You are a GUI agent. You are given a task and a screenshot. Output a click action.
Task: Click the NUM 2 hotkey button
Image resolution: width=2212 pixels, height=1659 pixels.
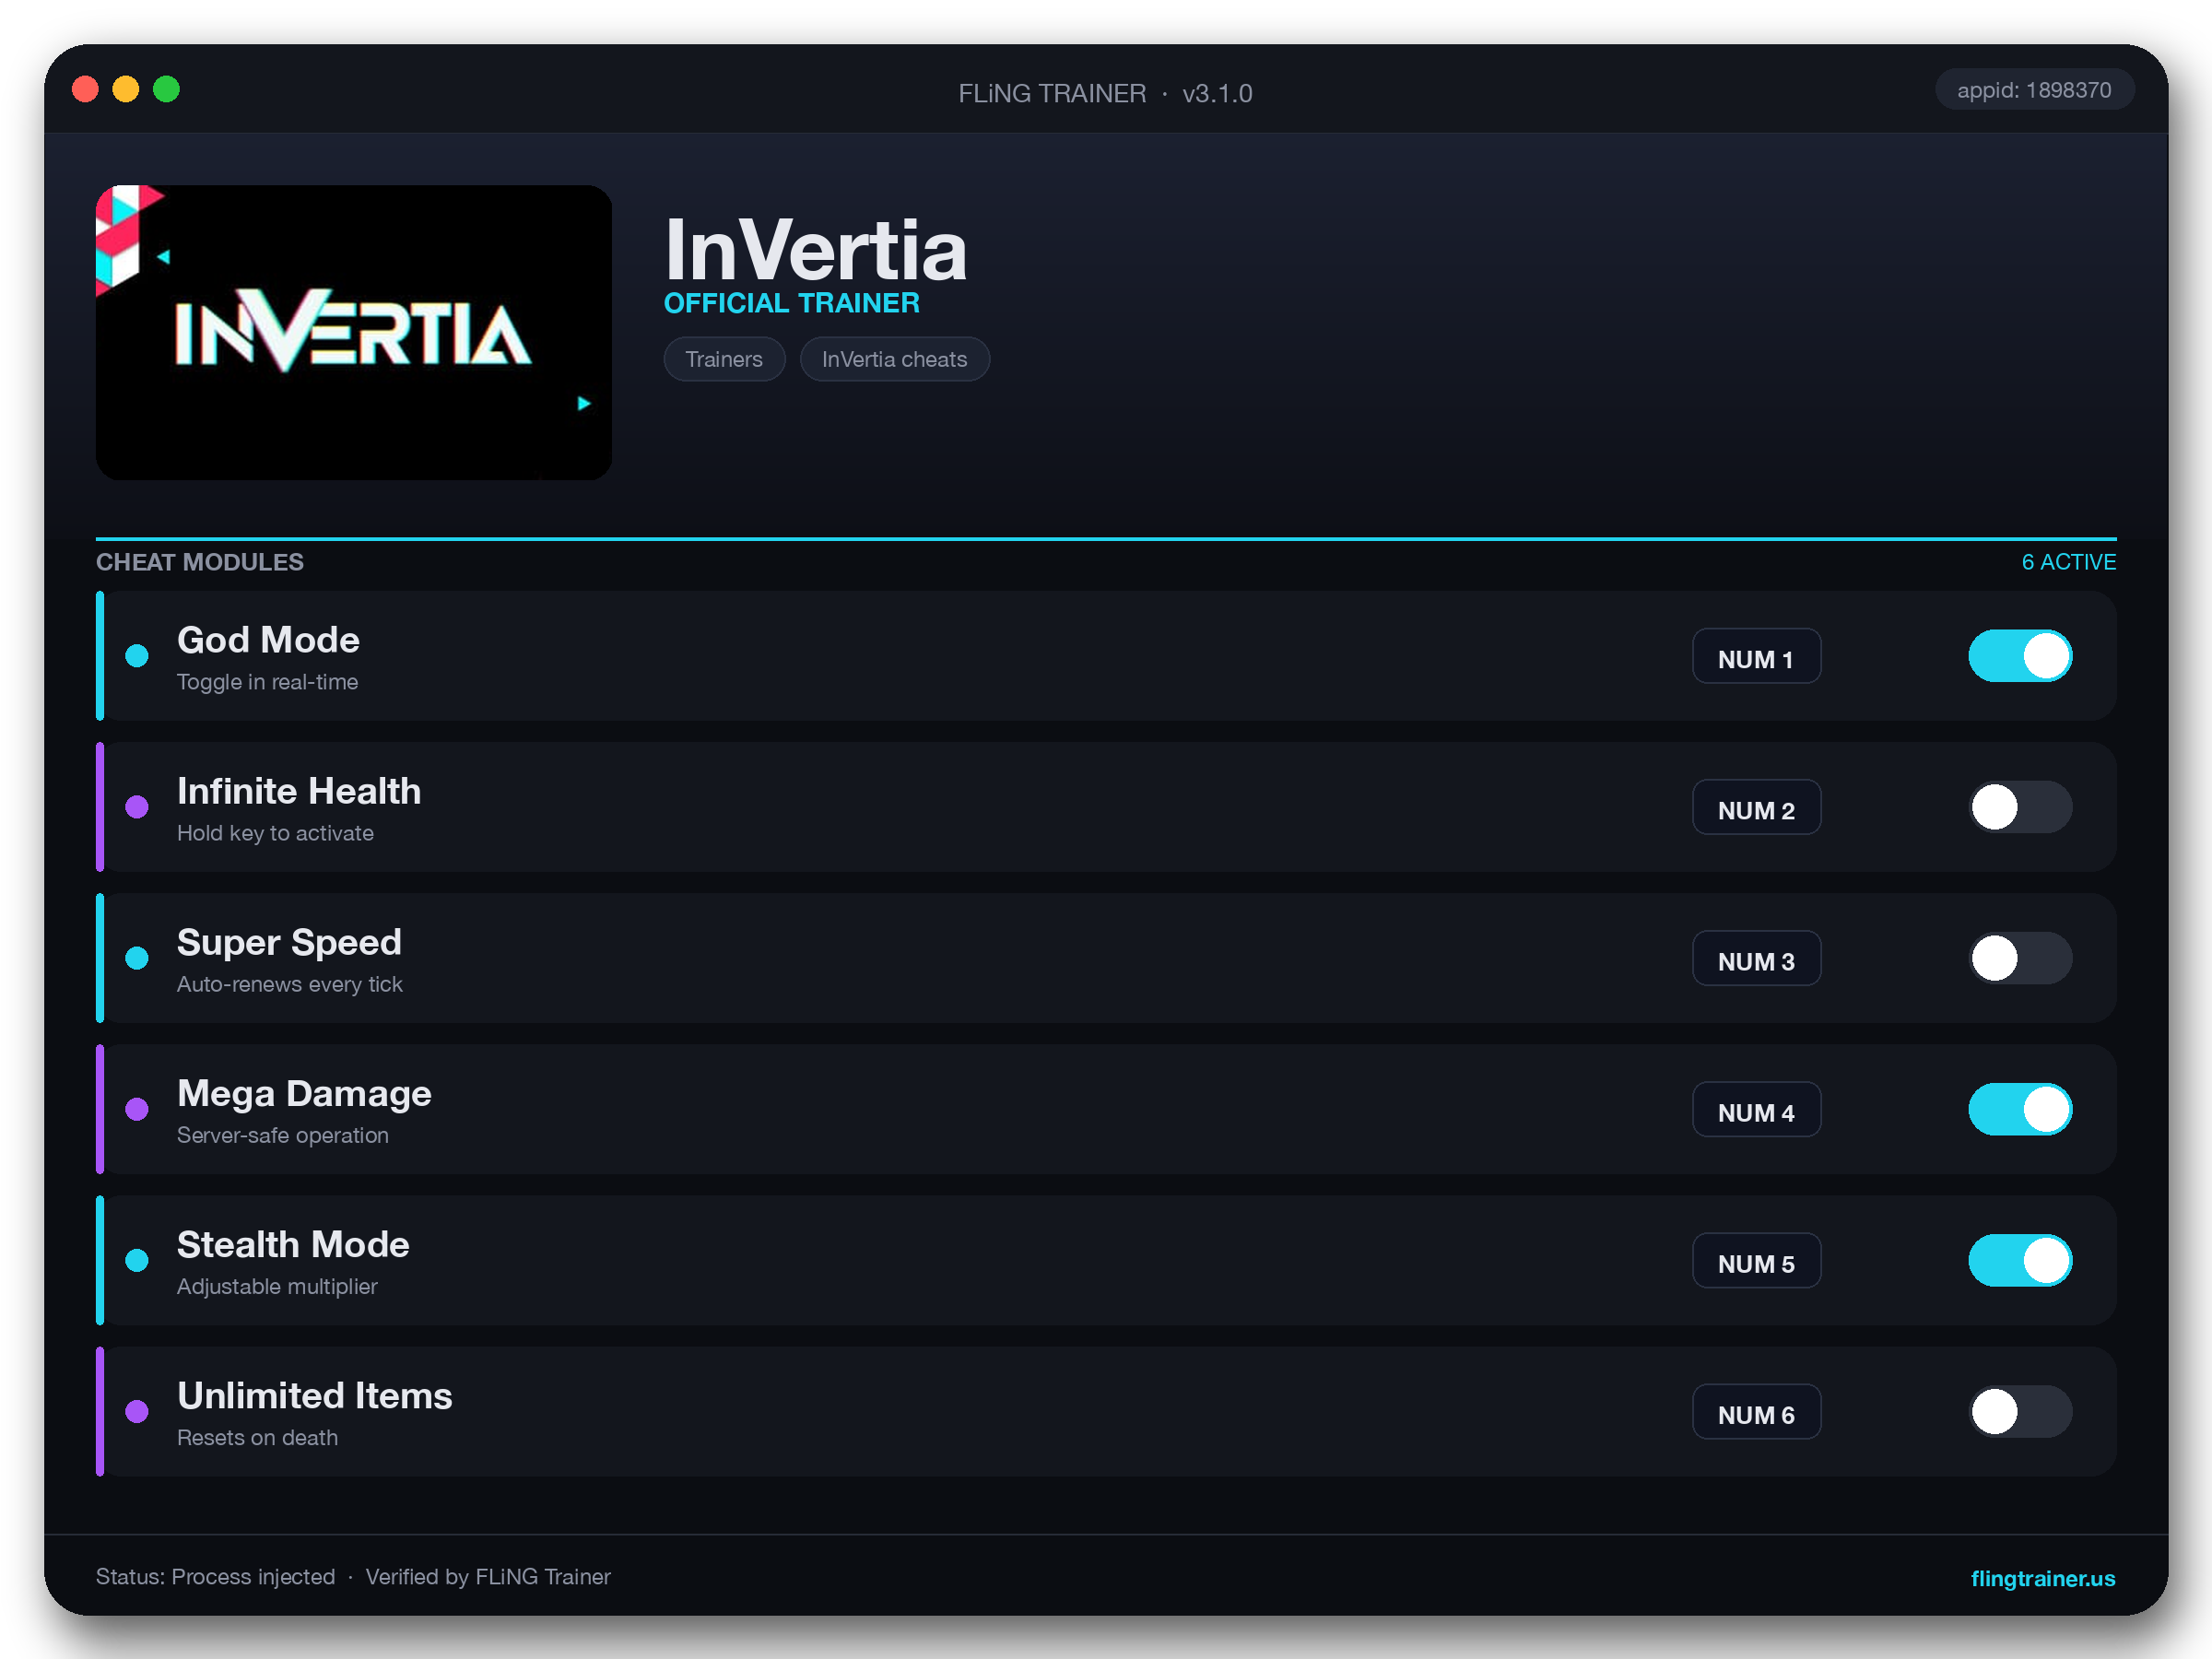[x=1756, y=807]
